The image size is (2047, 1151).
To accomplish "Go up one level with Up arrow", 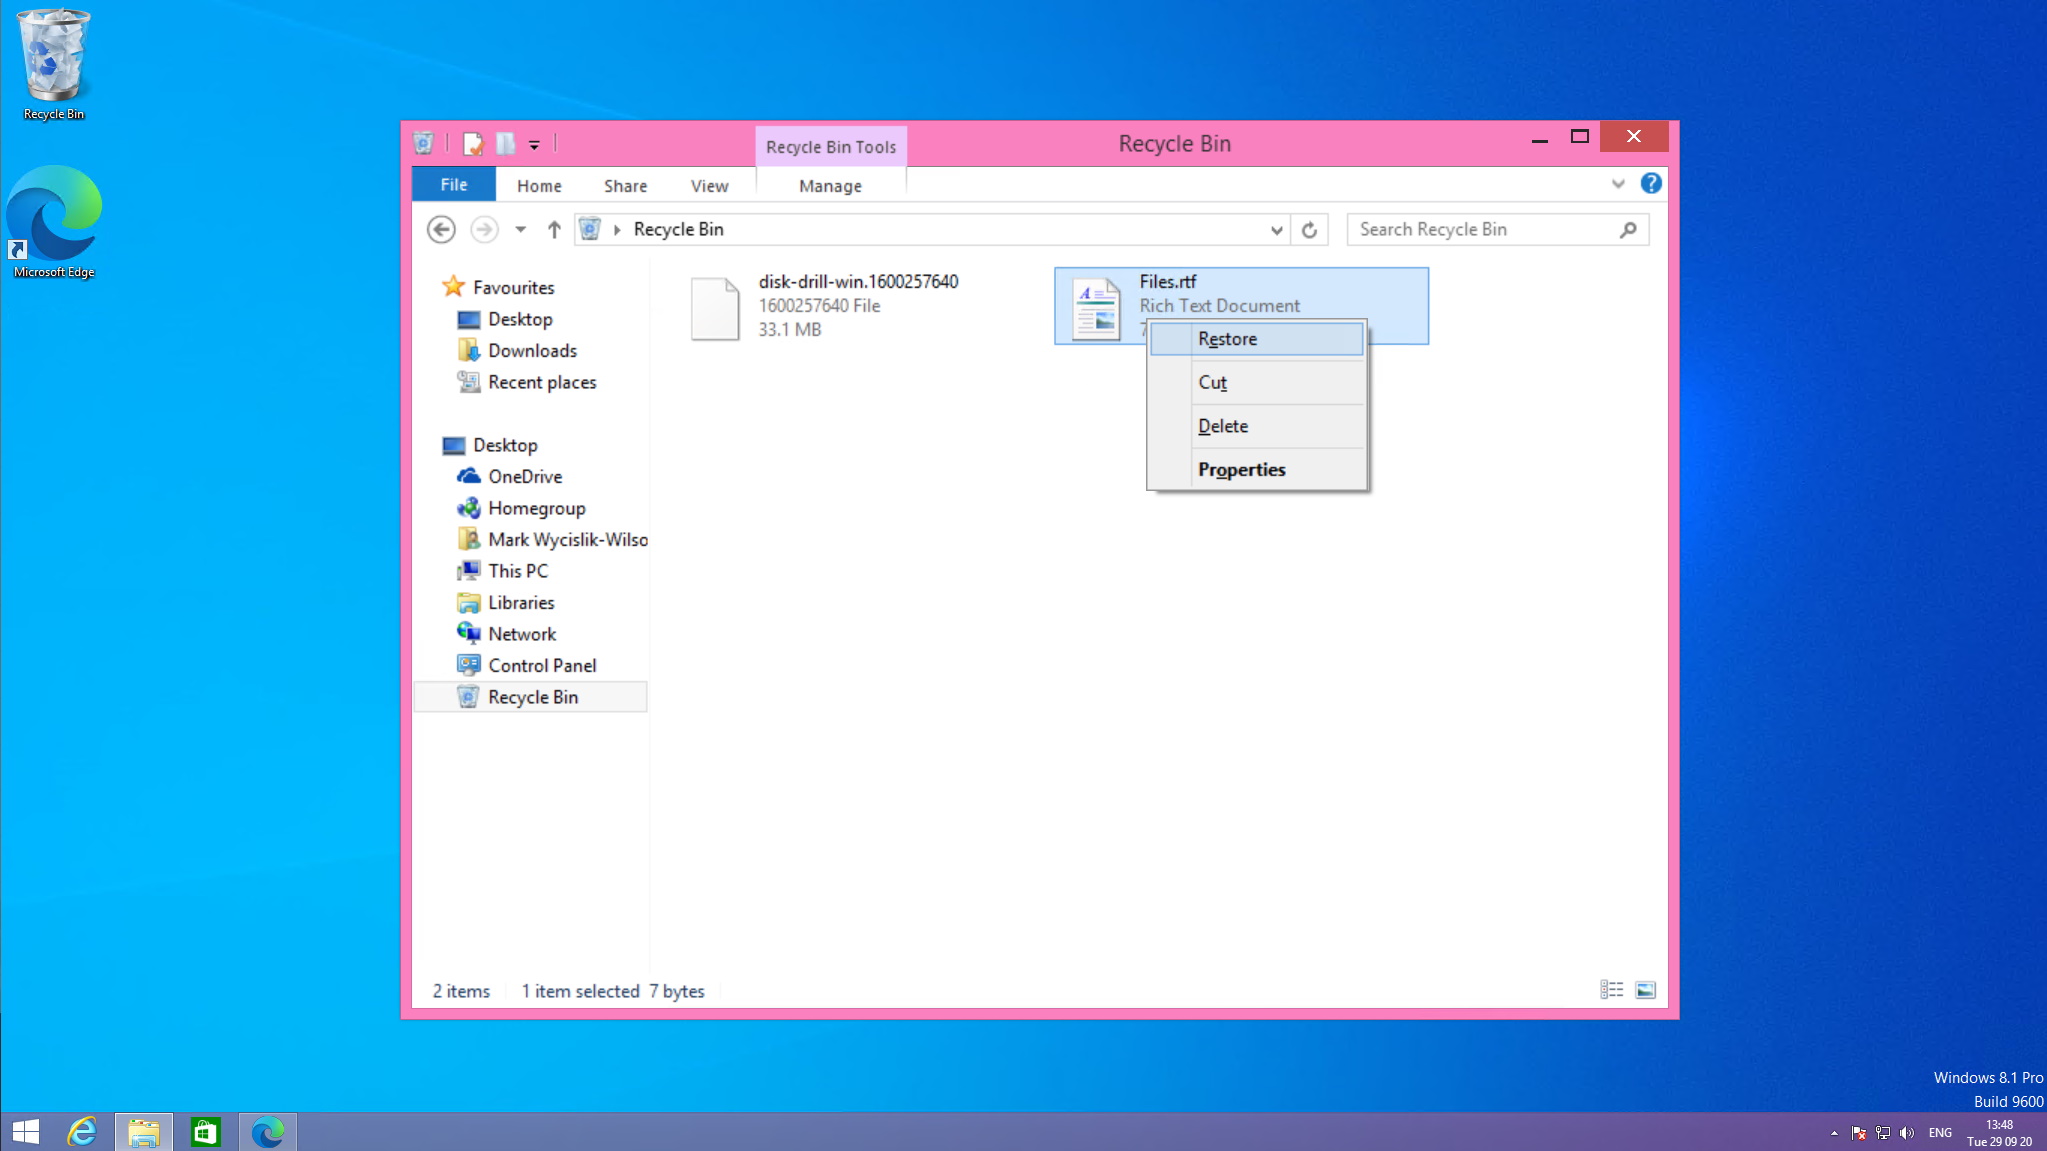I will (554, 230).
